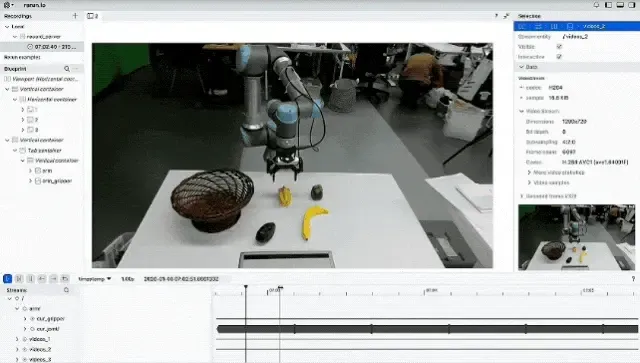
Task: Click the robot arm video view
Action: 292,155
